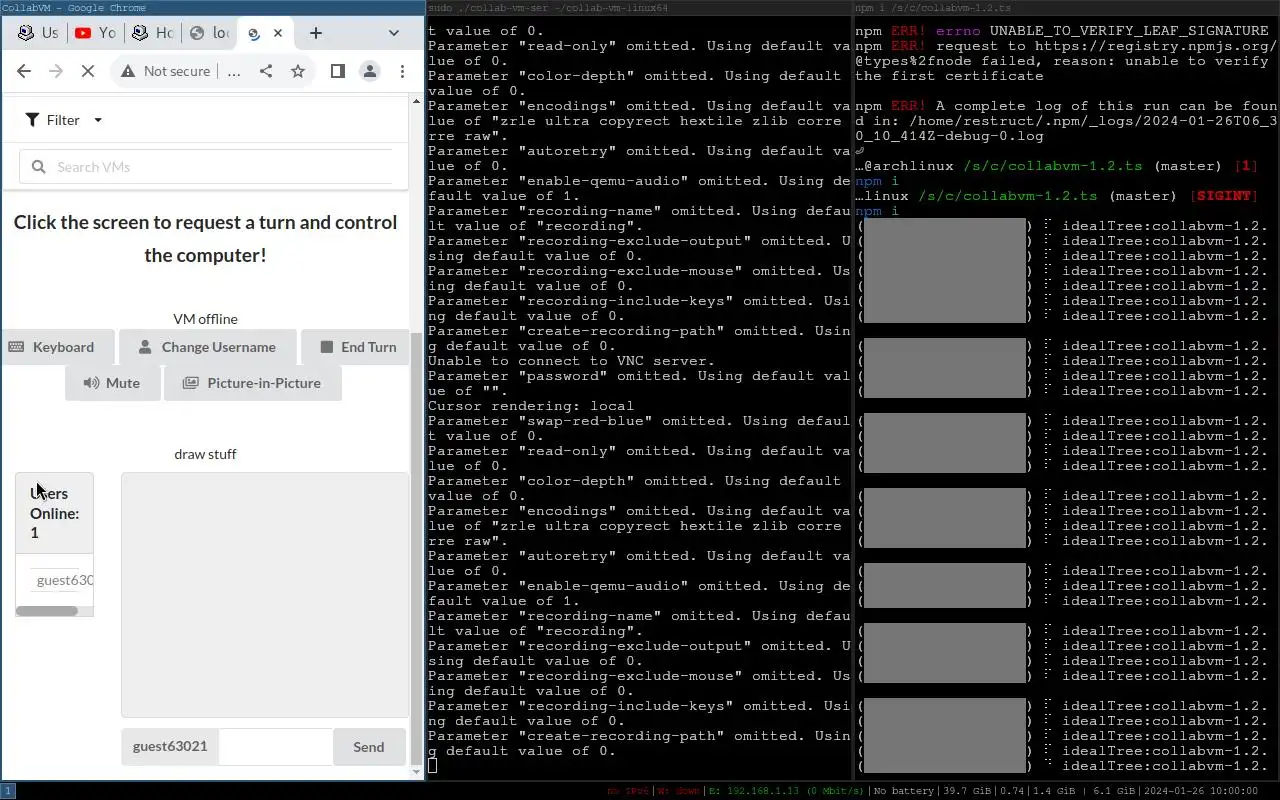Open the Chrome three-dot menu
Viewport: 1280px width, 800px height.
[402, 71]
